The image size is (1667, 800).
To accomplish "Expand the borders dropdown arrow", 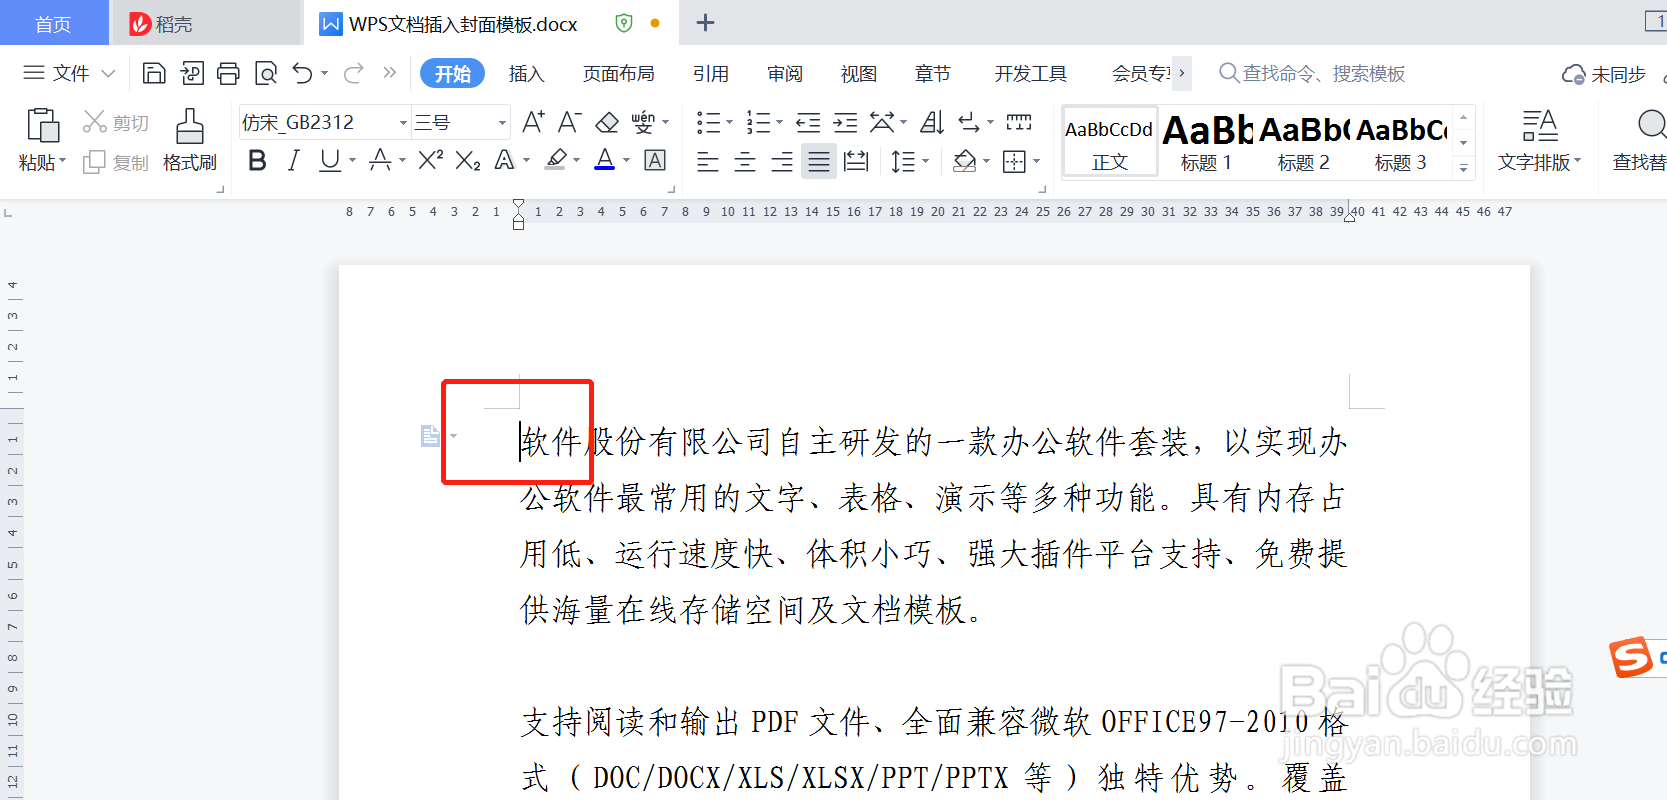I will click(1037, 161).
